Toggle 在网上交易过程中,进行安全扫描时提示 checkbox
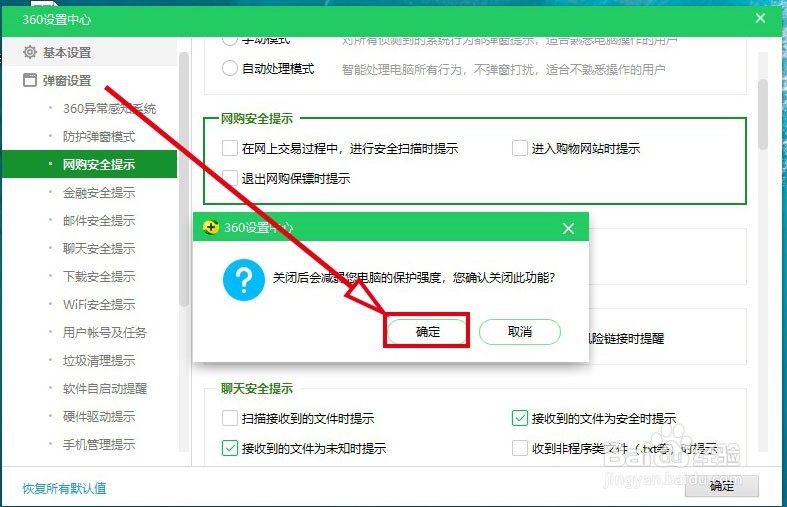Screen dimensions: 787x507 pos(229,149)
